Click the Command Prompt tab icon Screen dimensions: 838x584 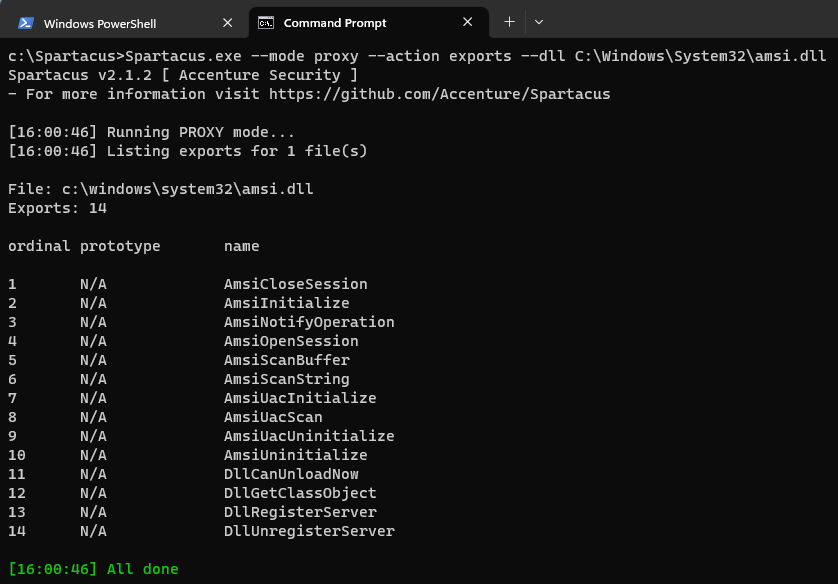coord(266,23)
